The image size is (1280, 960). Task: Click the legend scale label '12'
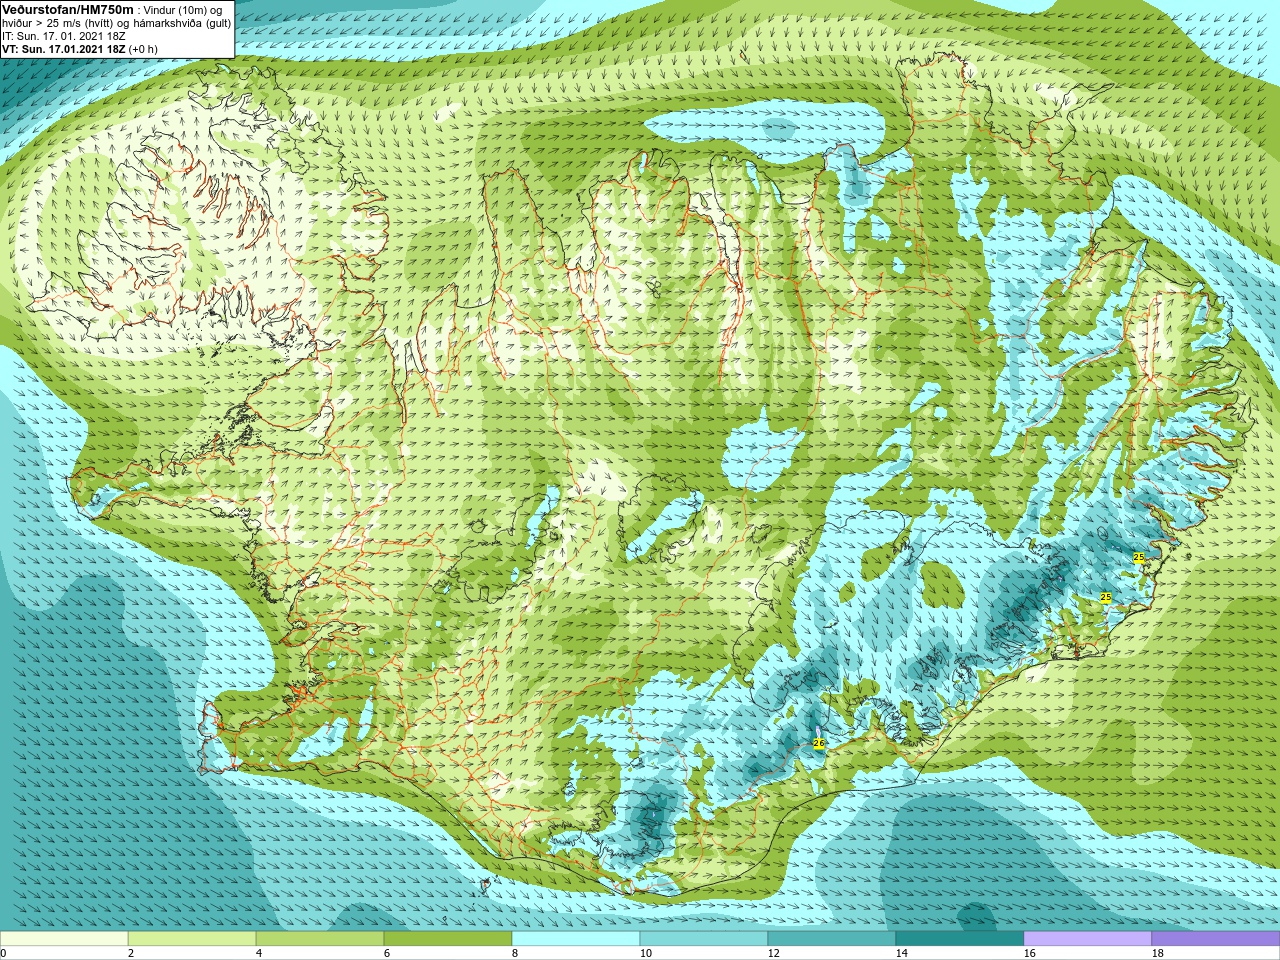point(773,954)
